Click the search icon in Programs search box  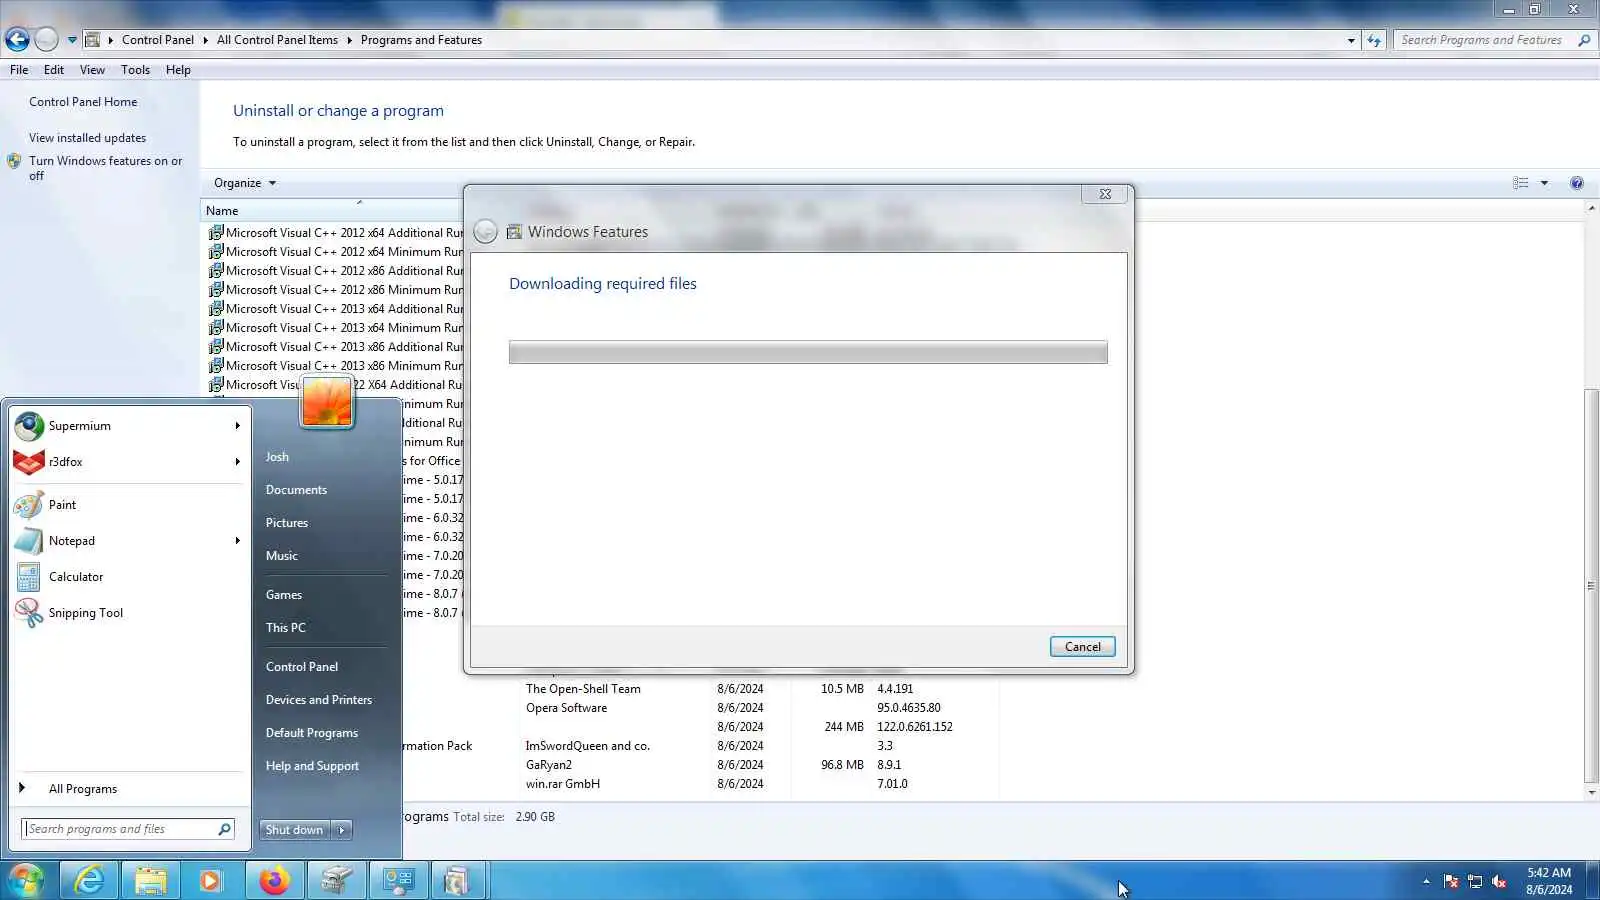click(x=1584, y=40)
